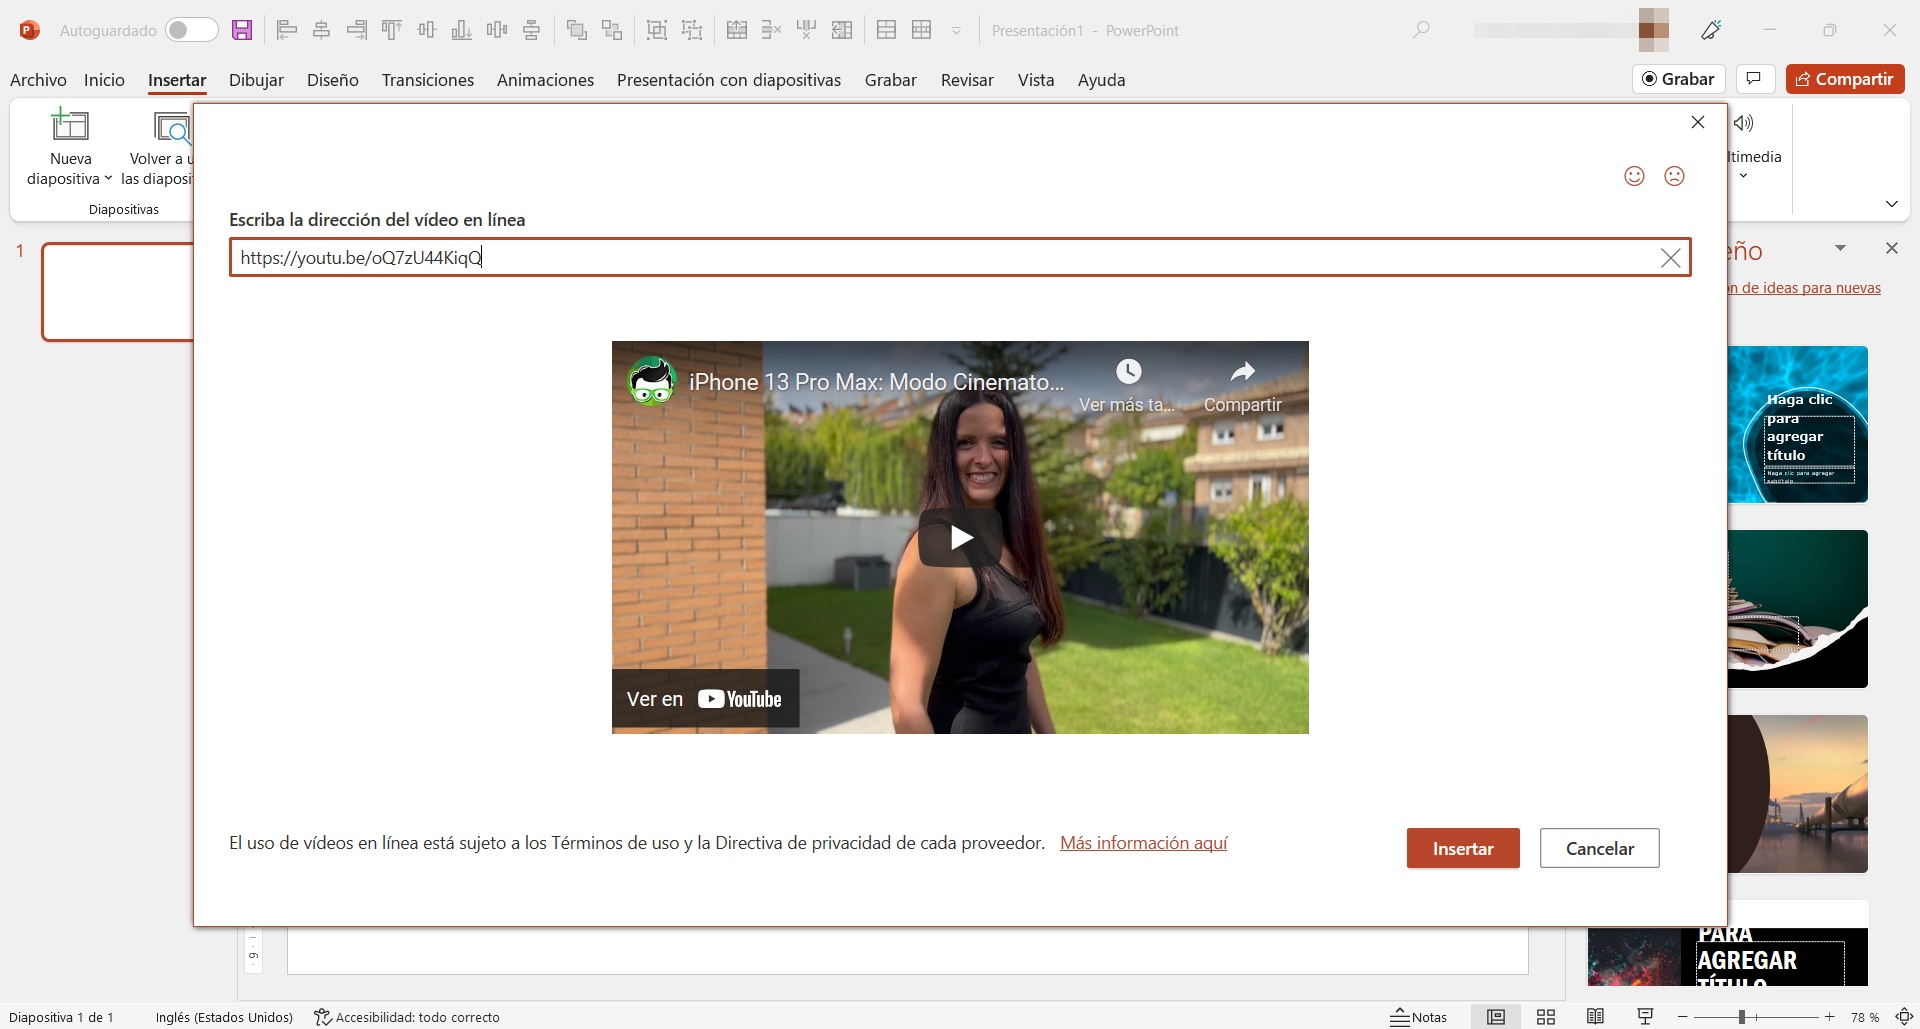Click Delete Columns icon in quick access toolbar
Image resolution: width=1920 pixels, height=1029 pixels.
click(807, 30)
